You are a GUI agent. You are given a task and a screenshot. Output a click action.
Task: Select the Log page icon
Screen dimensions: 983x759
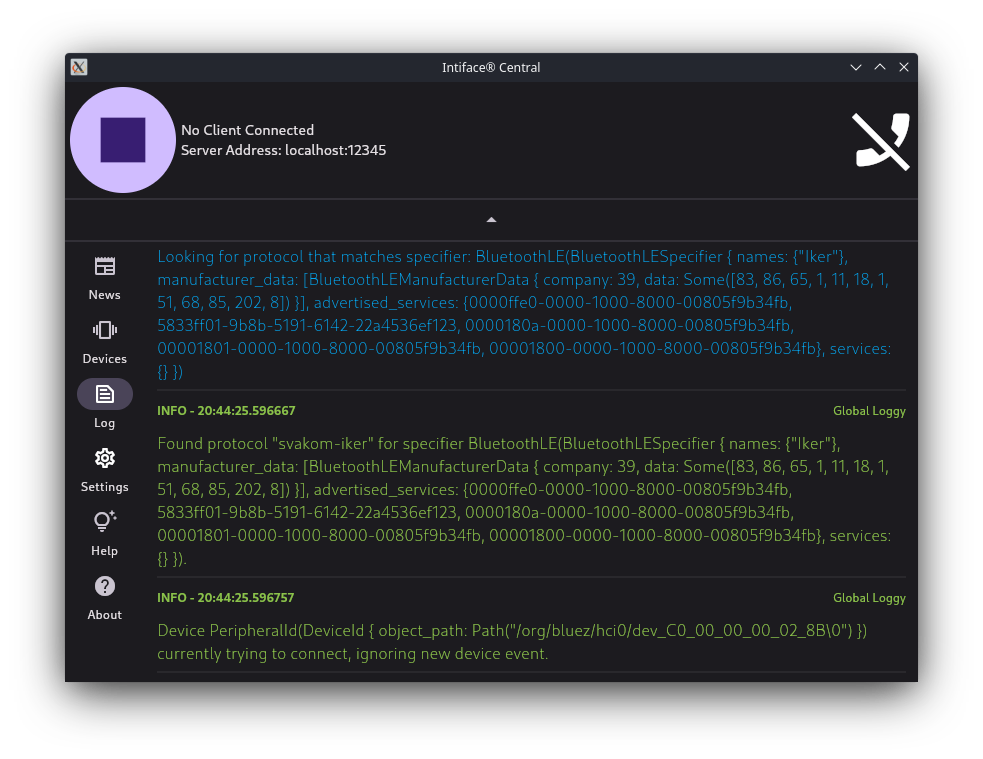[105, 394]
